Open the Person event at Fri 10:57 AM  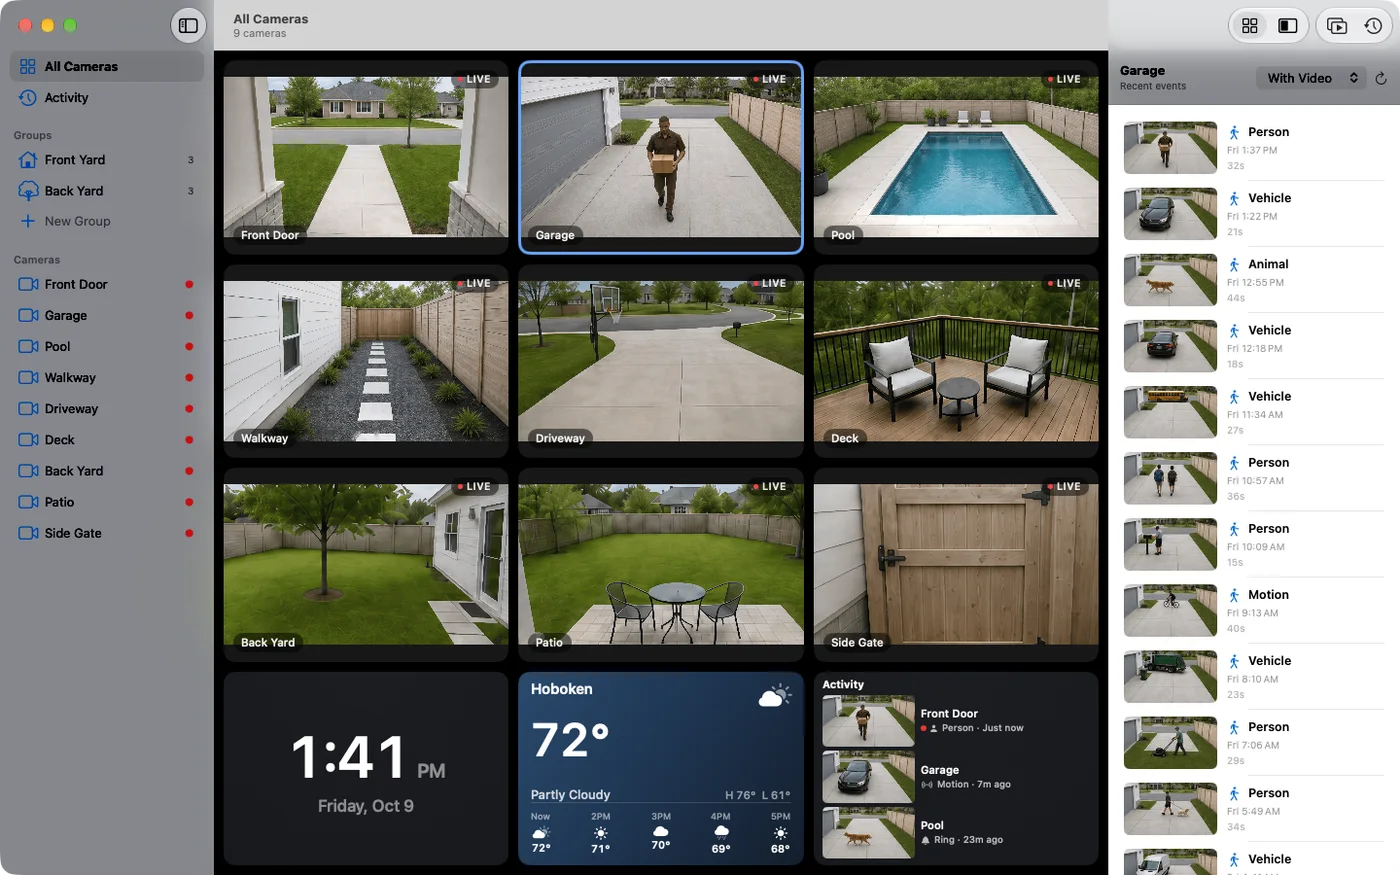(1254, 478)
